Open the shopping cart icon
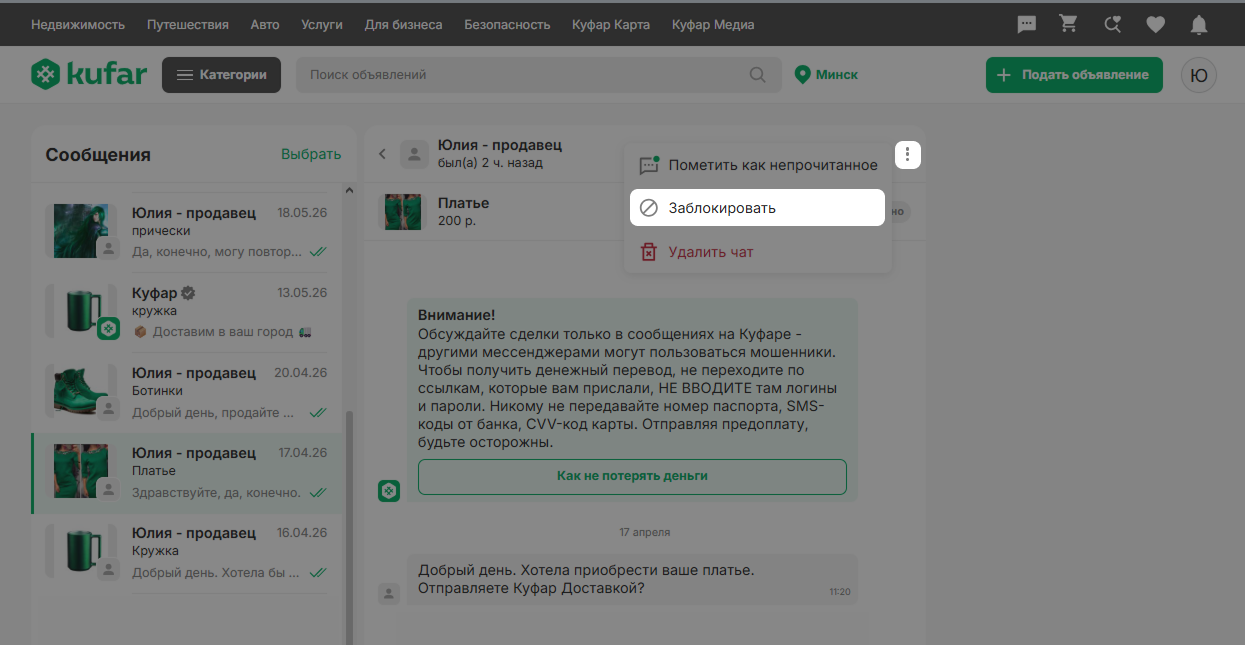 1069,24
